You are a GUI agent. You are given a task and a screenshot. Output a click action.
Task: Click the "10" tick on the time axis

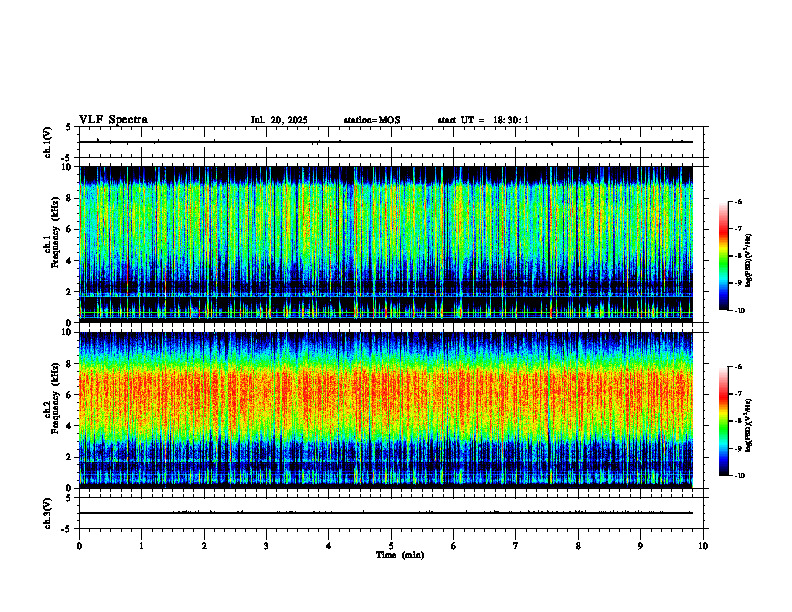pyautogui.click(x=703, y=546)
